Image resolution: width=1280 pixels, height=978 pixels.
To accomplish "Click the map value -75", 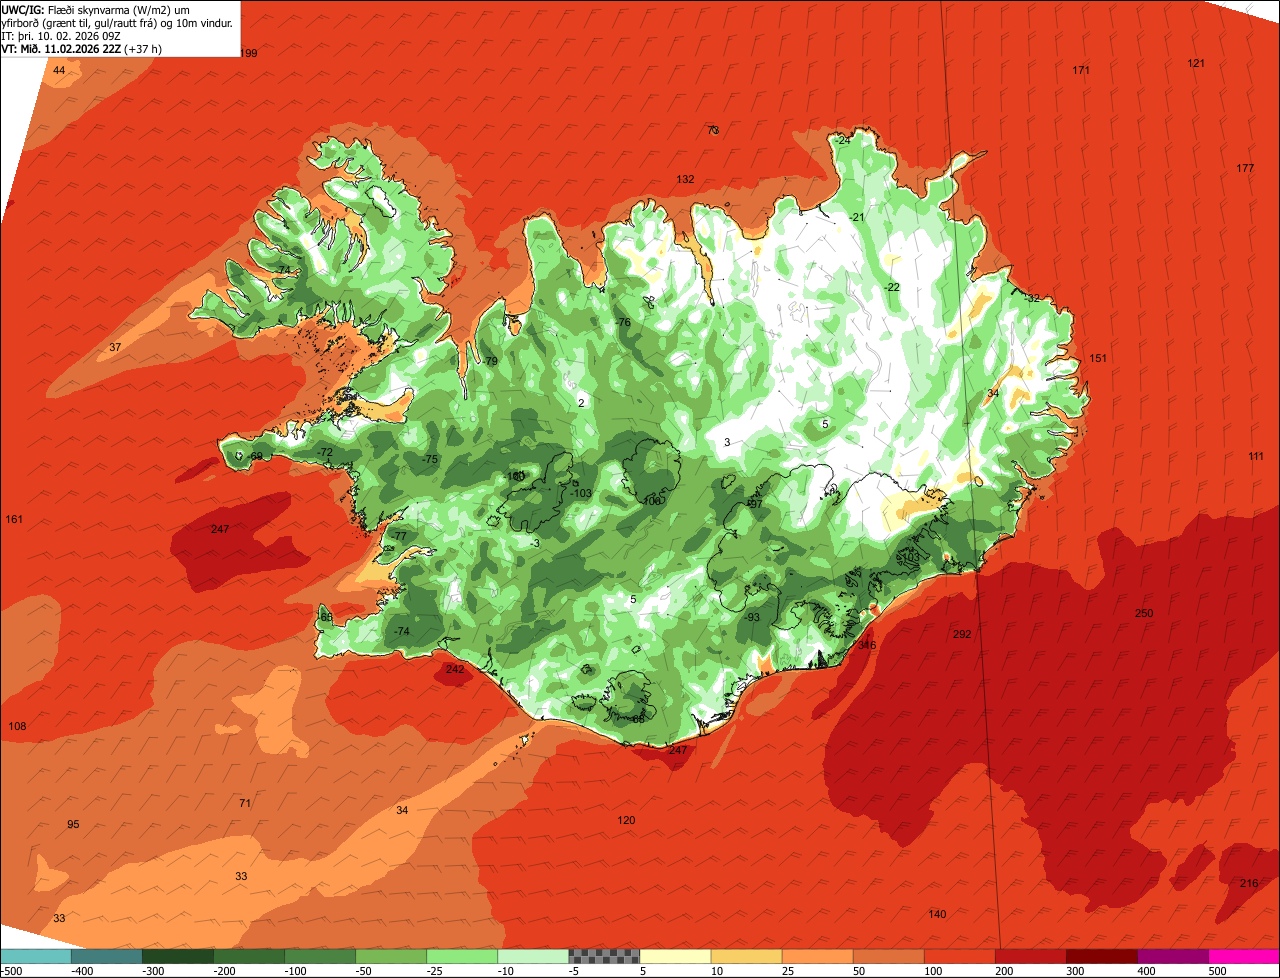I will click(x=430, y=459).
